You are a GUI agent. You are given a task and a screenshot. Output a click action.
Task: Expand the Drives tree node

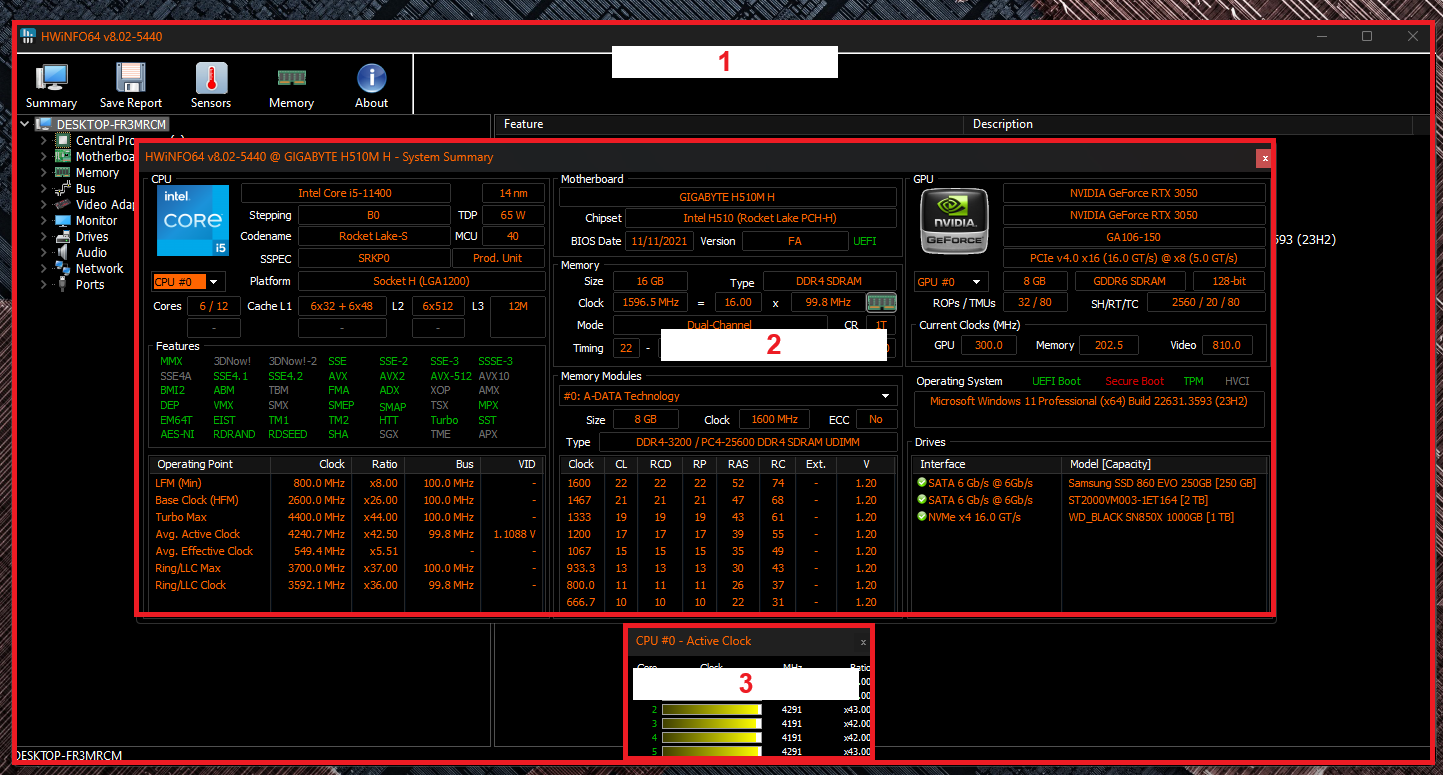click(x=44, y=236)
